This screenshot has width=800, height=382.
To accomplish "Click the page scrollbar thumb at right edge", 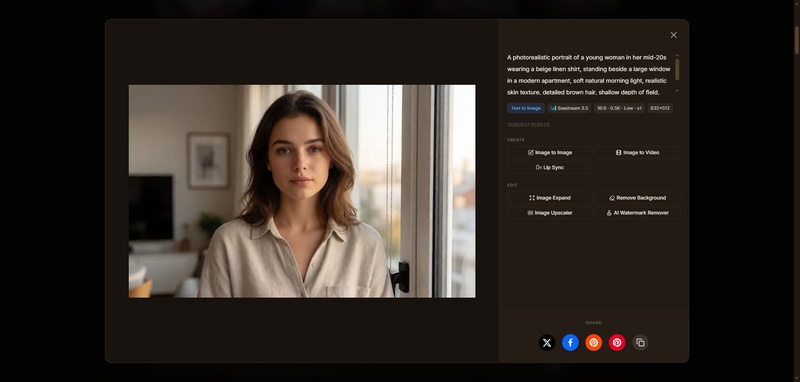I will pos(796,39).
